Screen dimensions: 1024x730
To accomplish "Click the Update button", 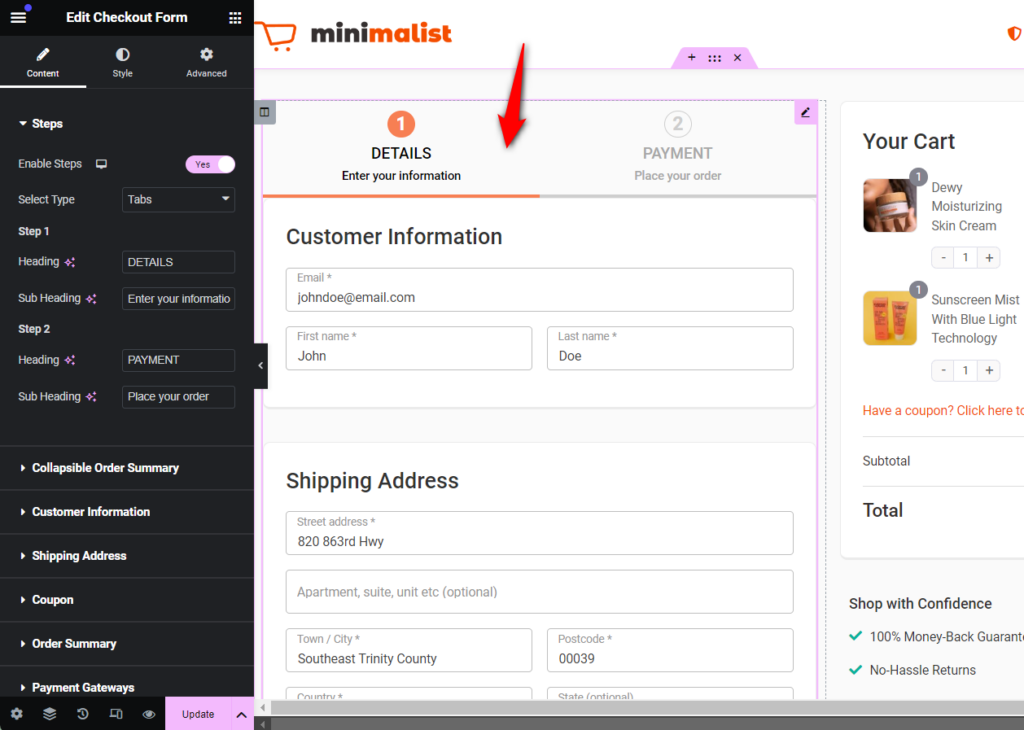I will pyautogui.click(x=196, y=714).
